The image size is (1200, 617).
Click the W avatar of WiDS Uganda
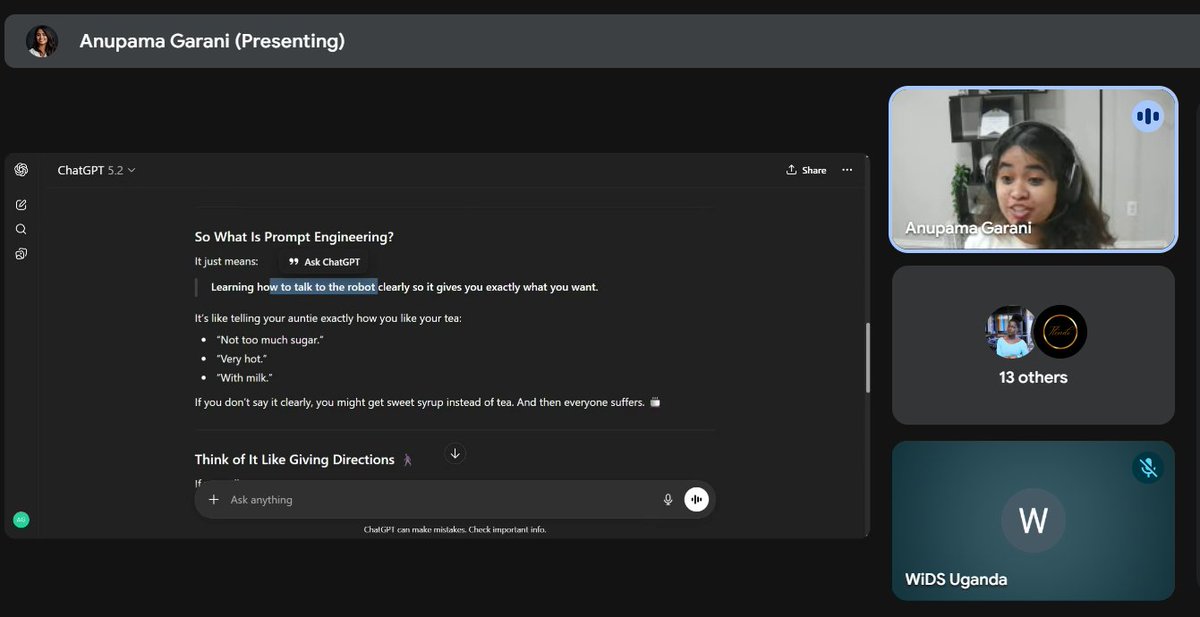1033,521
